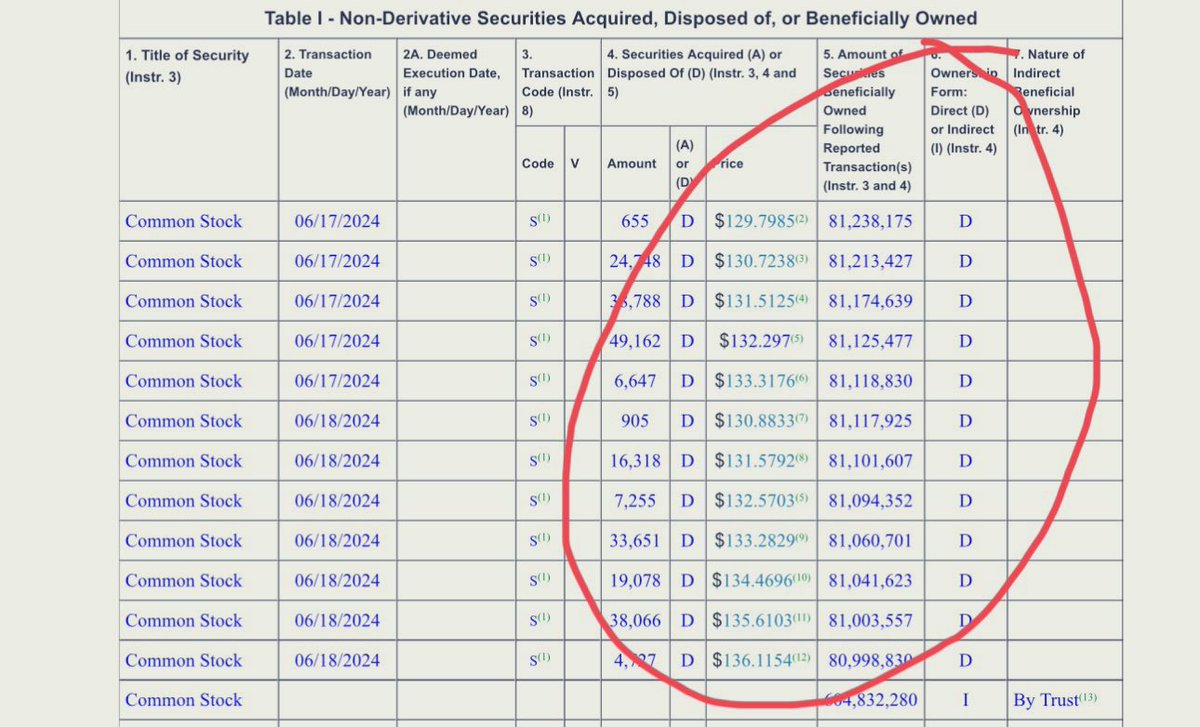Click owned amount 81,101,607
Screen dimensions: 1200x727
tap(870, 461)
